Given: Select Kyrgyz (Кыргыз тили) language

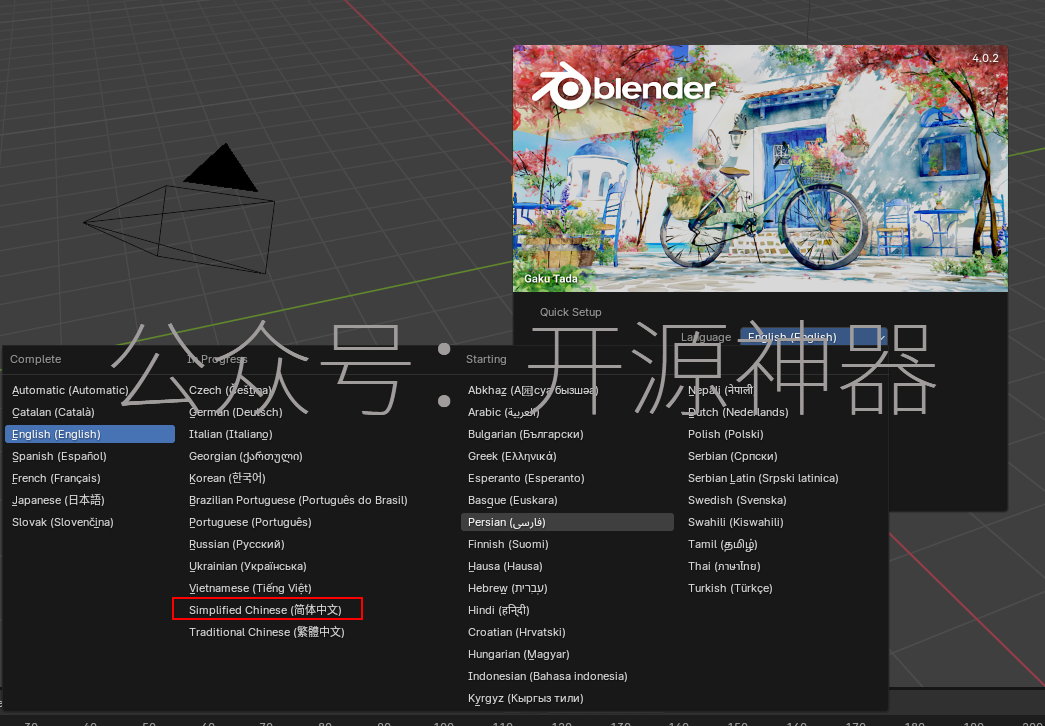Looking at the screenshot, I should coord(567,698).
